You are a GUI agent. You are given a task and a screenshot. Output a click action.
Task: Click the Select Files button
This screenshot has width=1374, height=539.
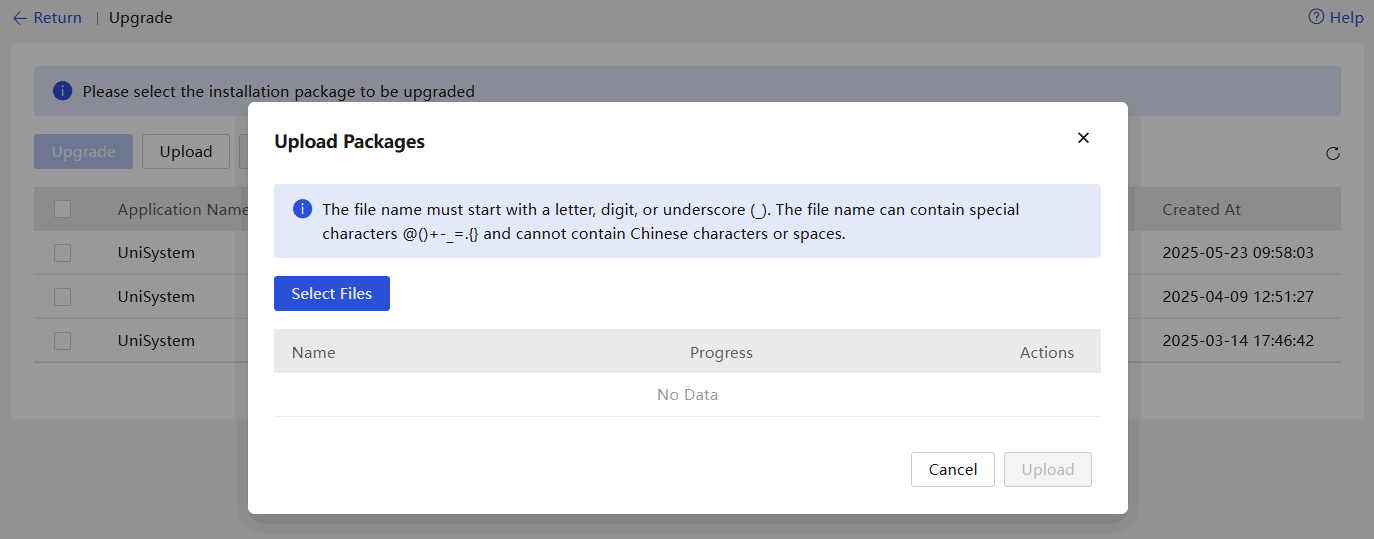pos(332,294)
